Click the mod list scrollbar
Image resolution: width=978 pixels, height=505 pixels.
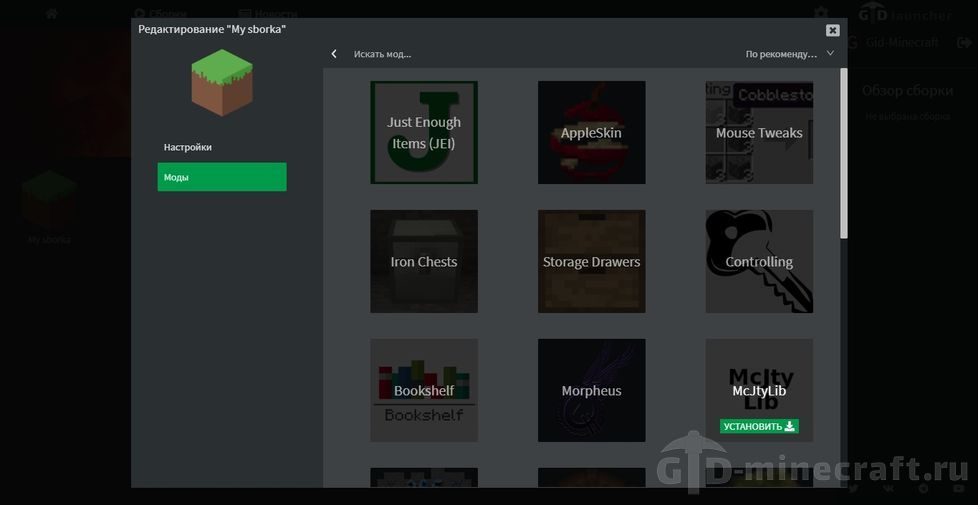point(843,153)
